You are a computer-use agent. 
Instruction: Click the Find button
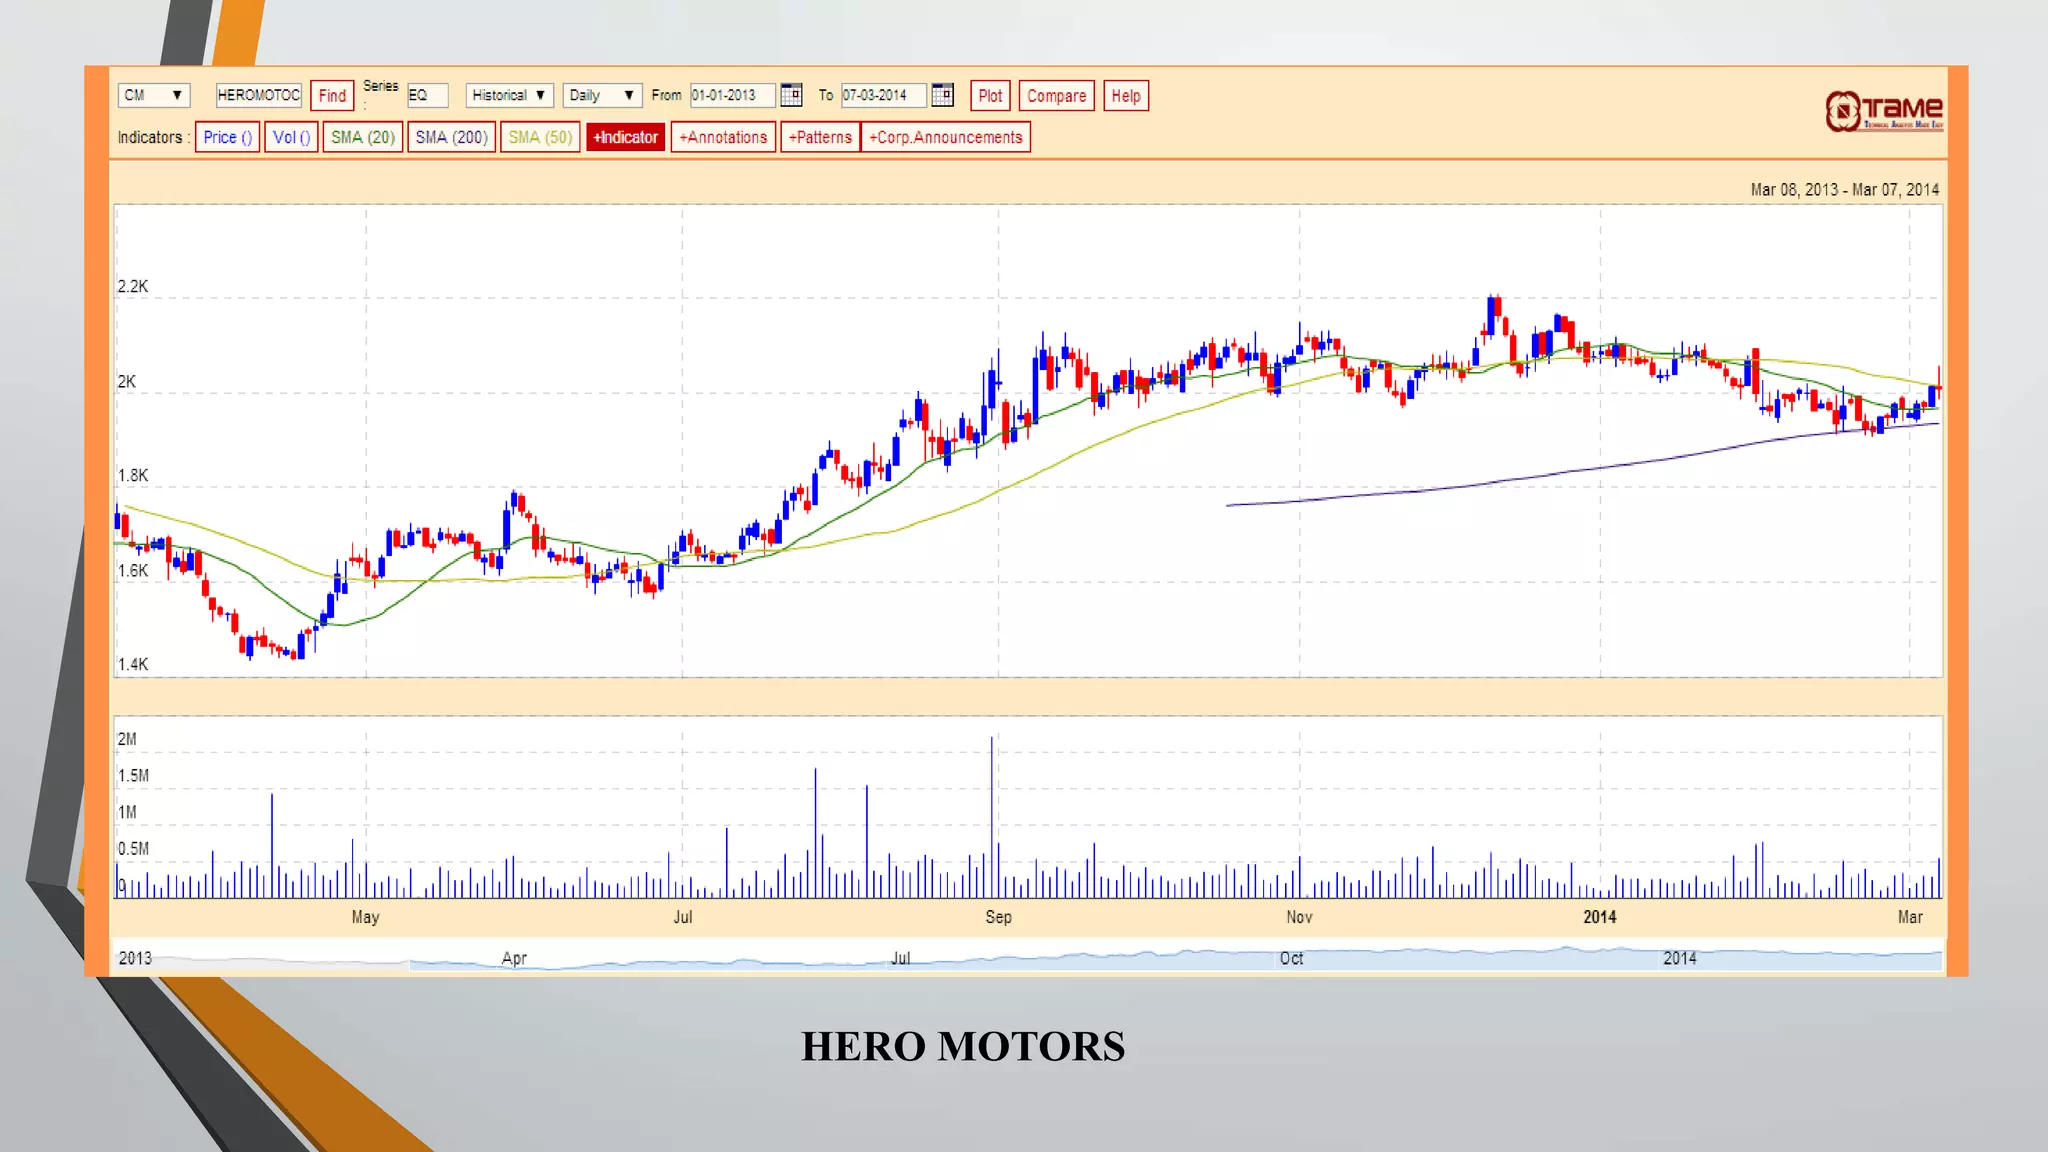point(332,96)
